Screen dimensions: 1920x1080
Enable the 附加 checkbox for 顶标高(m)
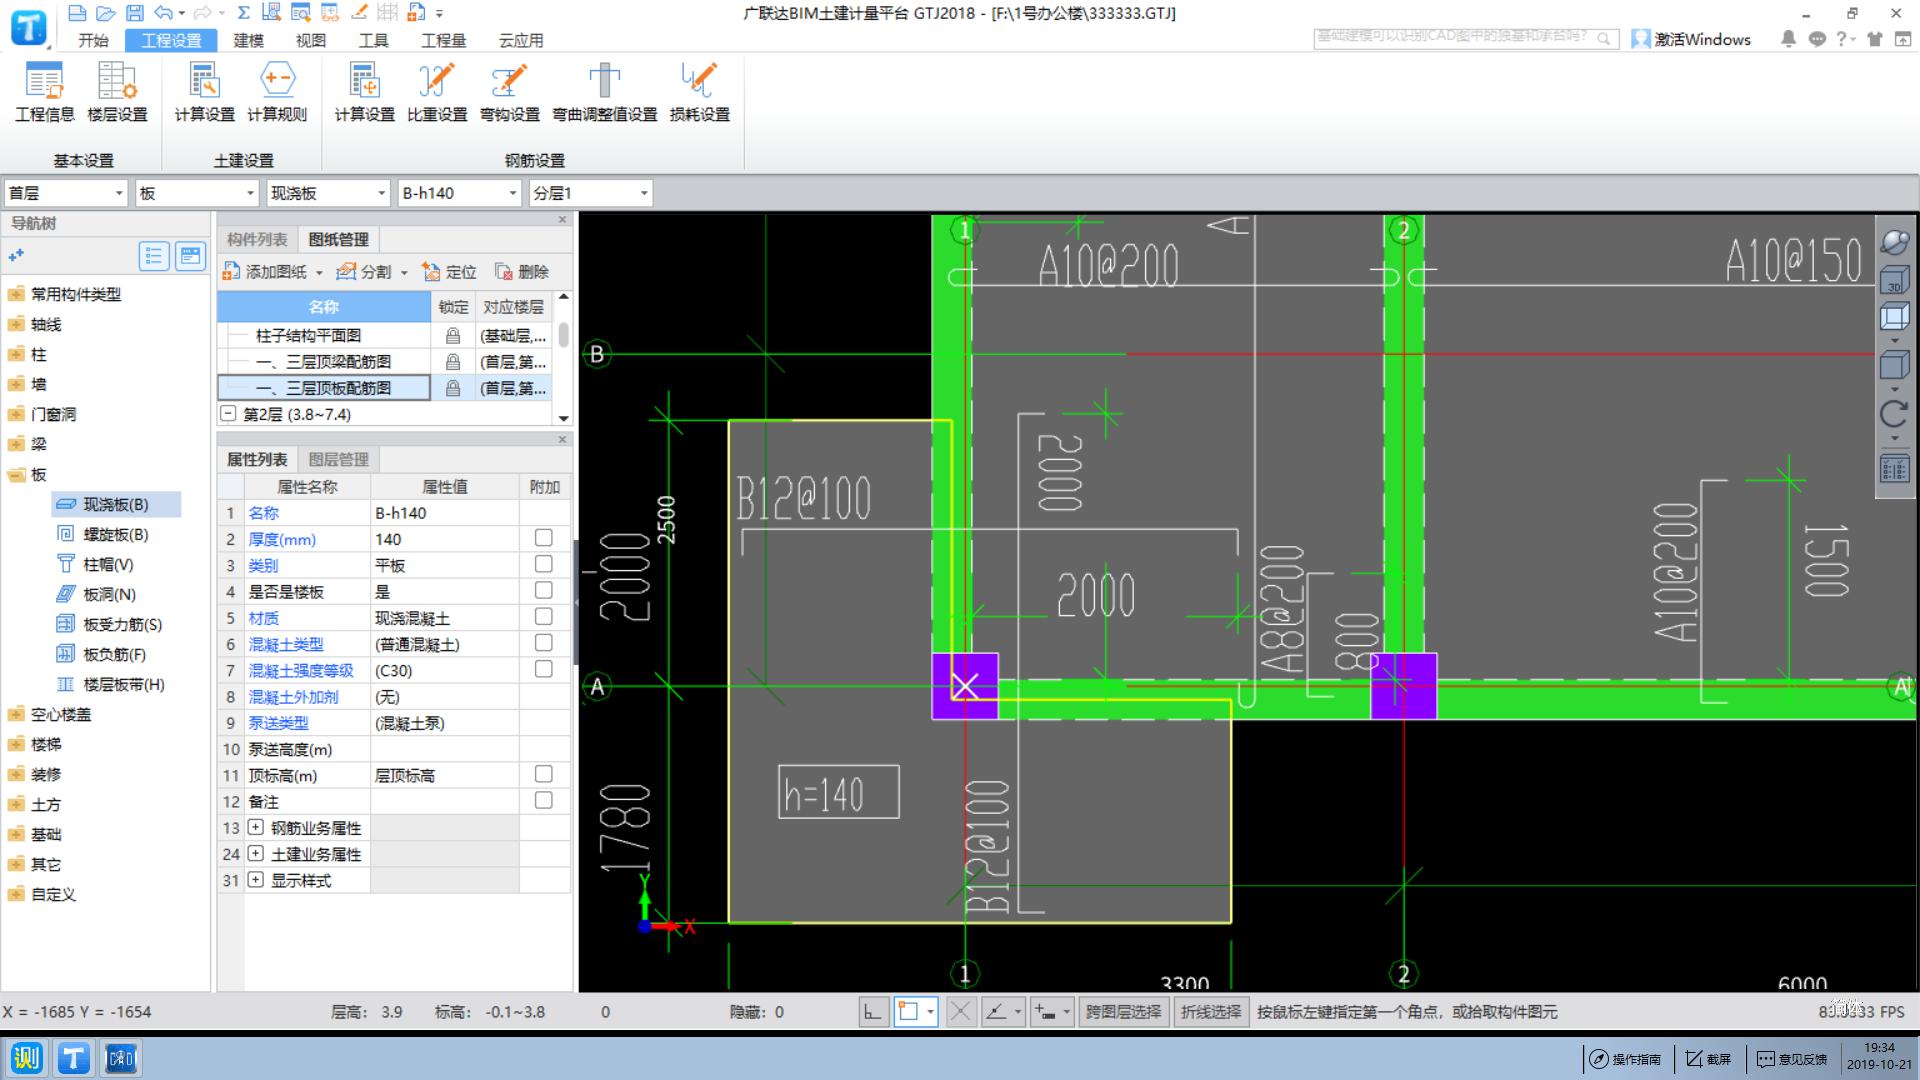[543, 774]
